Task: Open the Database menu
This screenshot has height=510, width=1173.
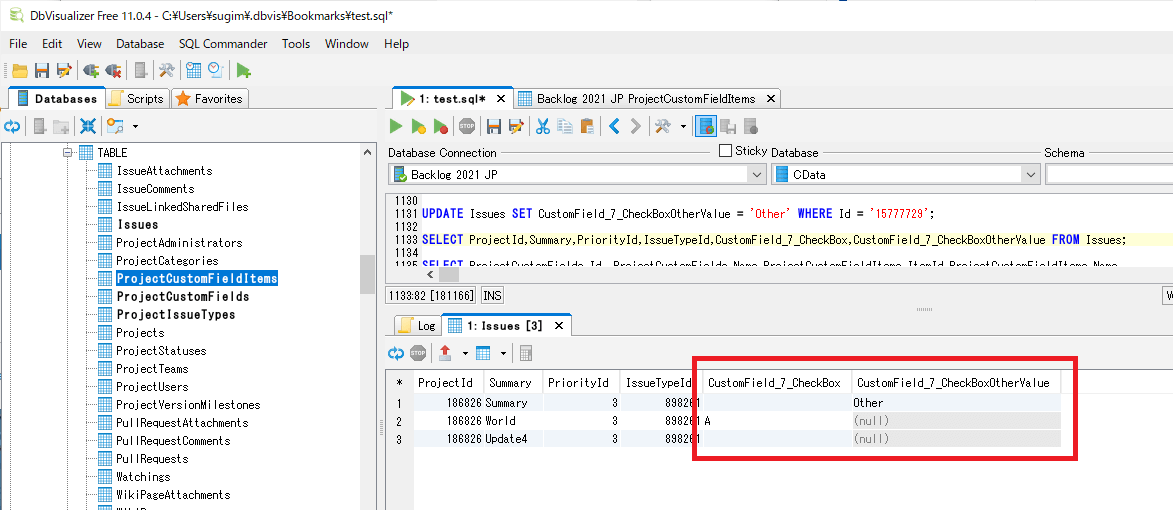Action: 140,43
